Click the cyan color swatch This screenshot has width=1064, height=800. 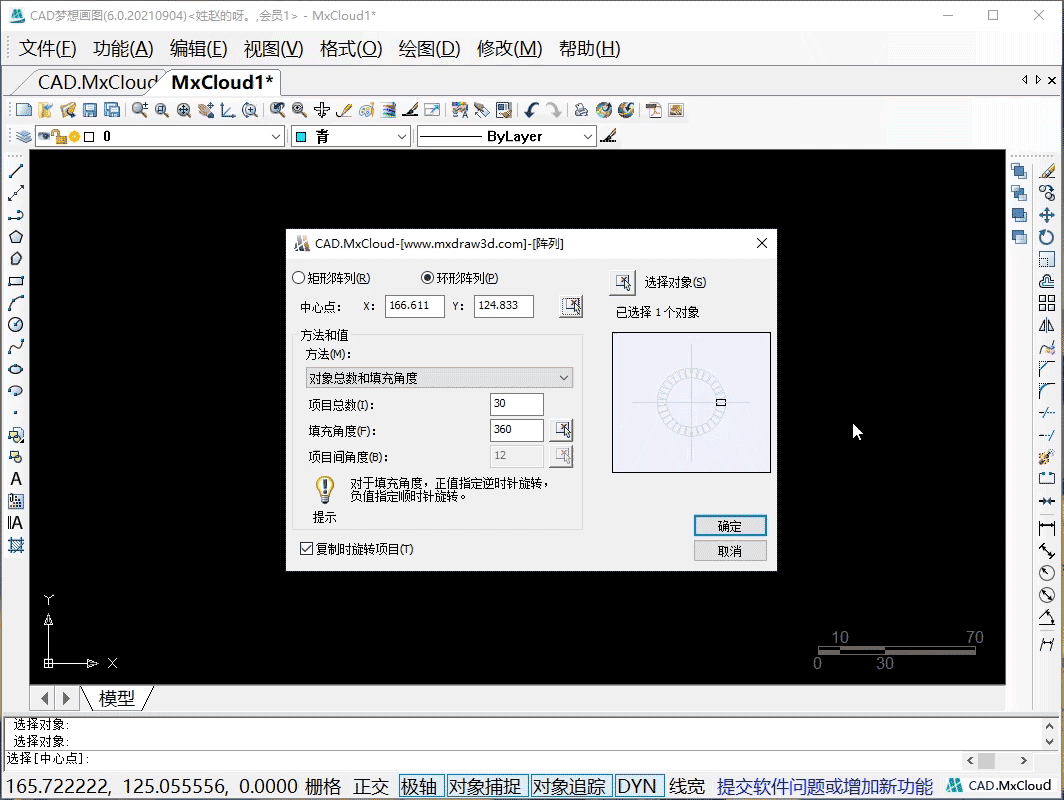click(x=302, y=137)
